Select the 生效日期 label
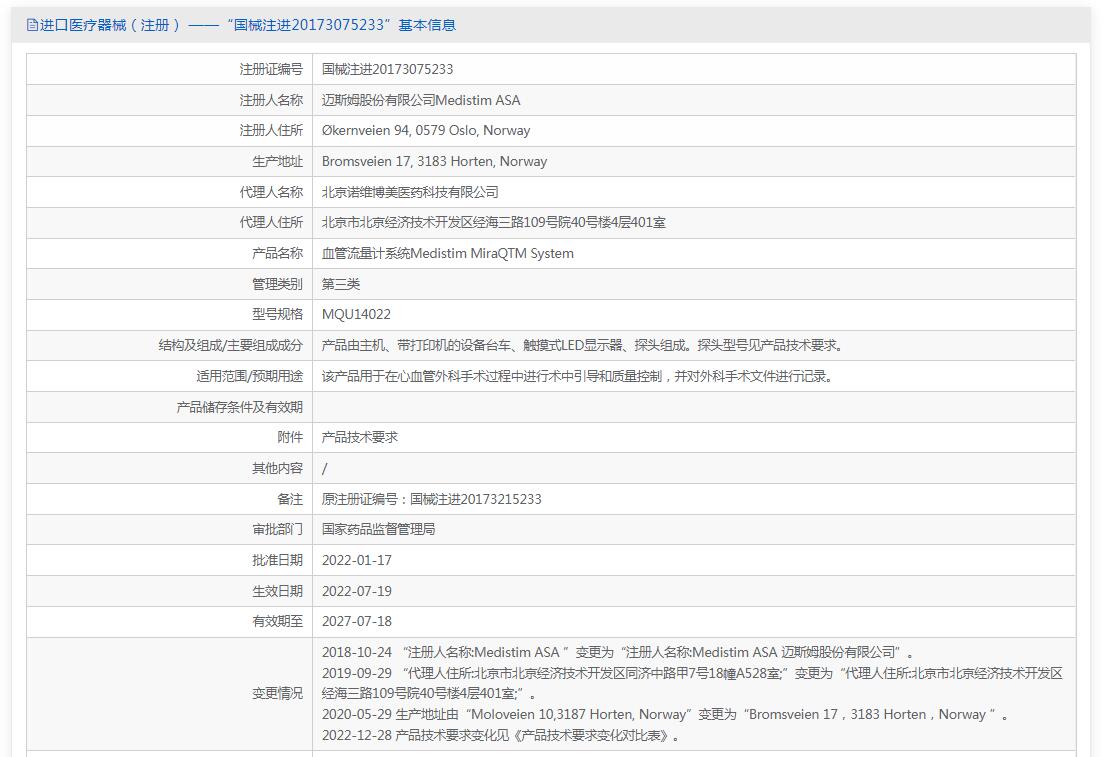 coord(277,591)
